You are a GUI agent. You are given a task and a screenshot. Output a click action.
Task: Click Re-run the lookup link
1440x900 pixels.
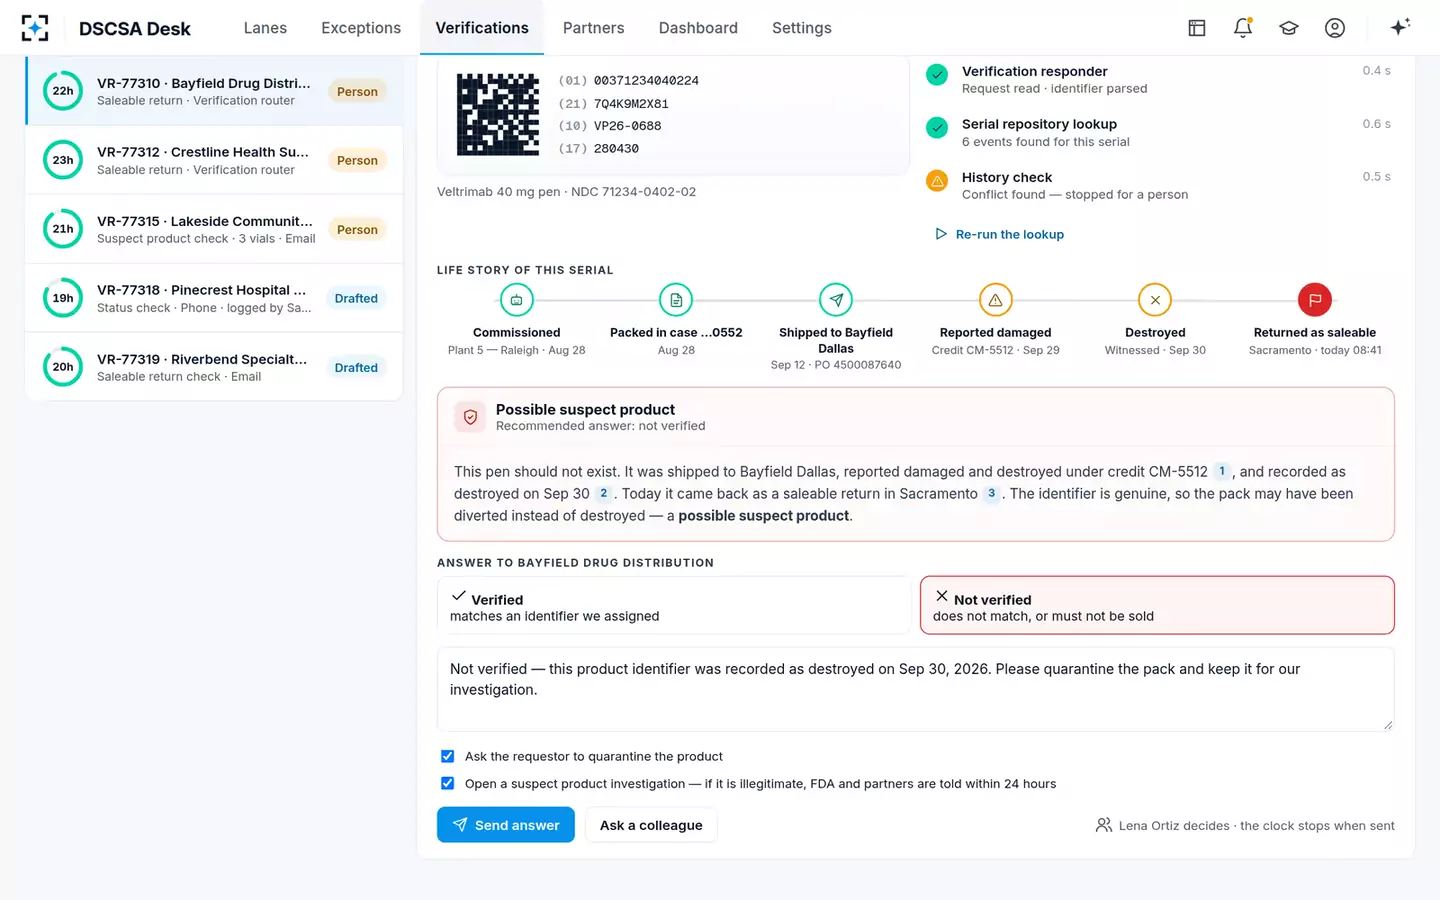pos(999,234)
